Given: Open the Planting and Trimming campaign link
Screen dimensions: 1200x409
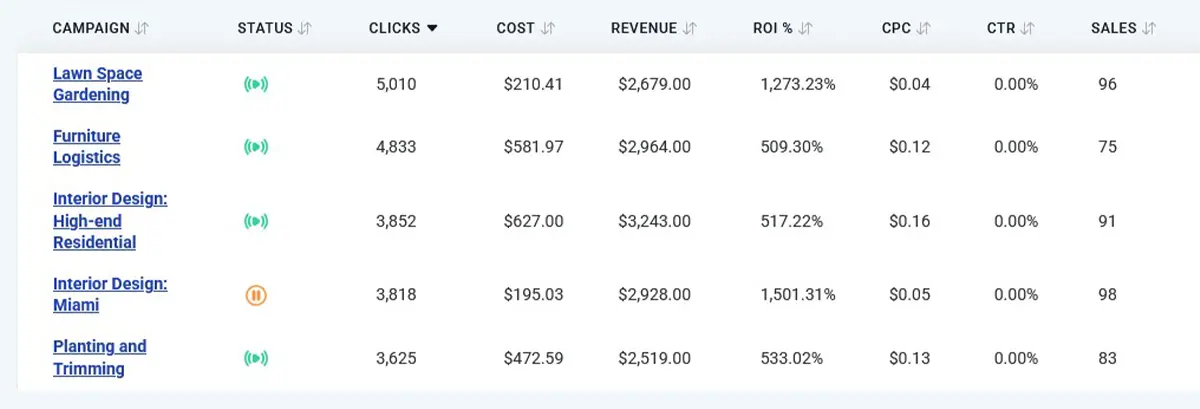Looking at the screenshot, I should tap(99, 357).
